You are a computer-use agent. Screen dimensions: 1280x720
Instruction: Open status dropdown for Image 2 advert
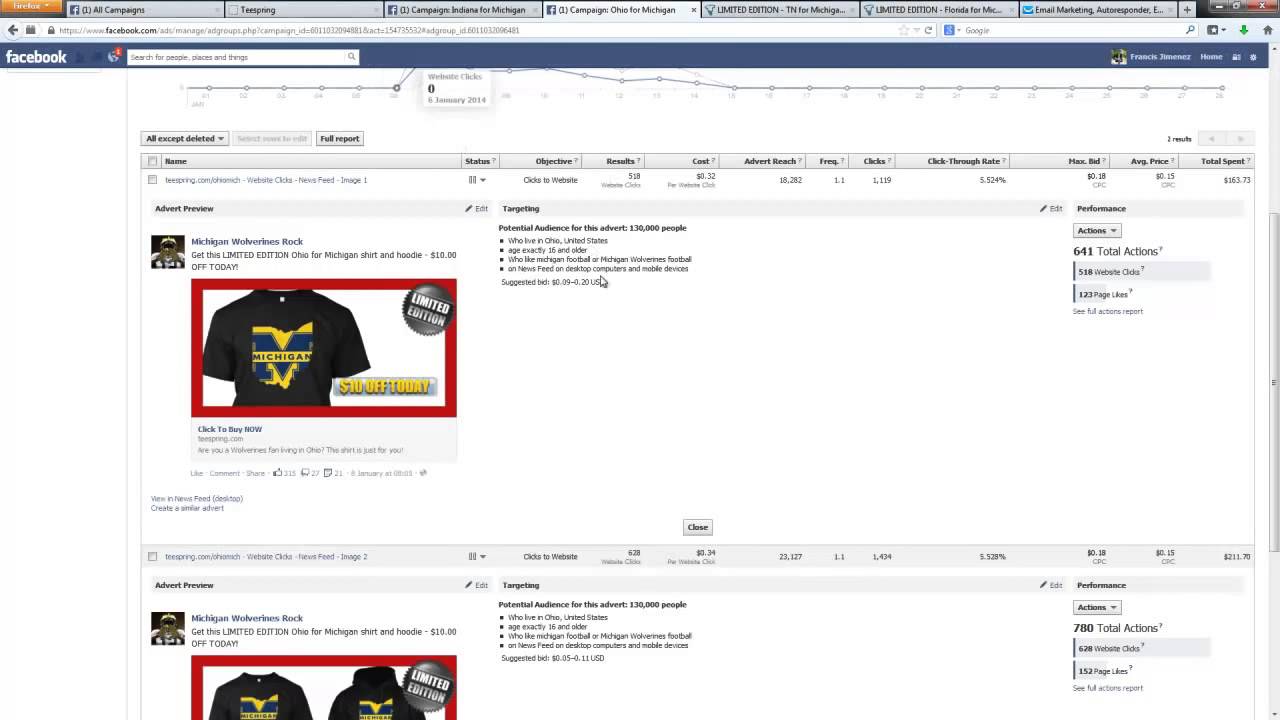477,556
